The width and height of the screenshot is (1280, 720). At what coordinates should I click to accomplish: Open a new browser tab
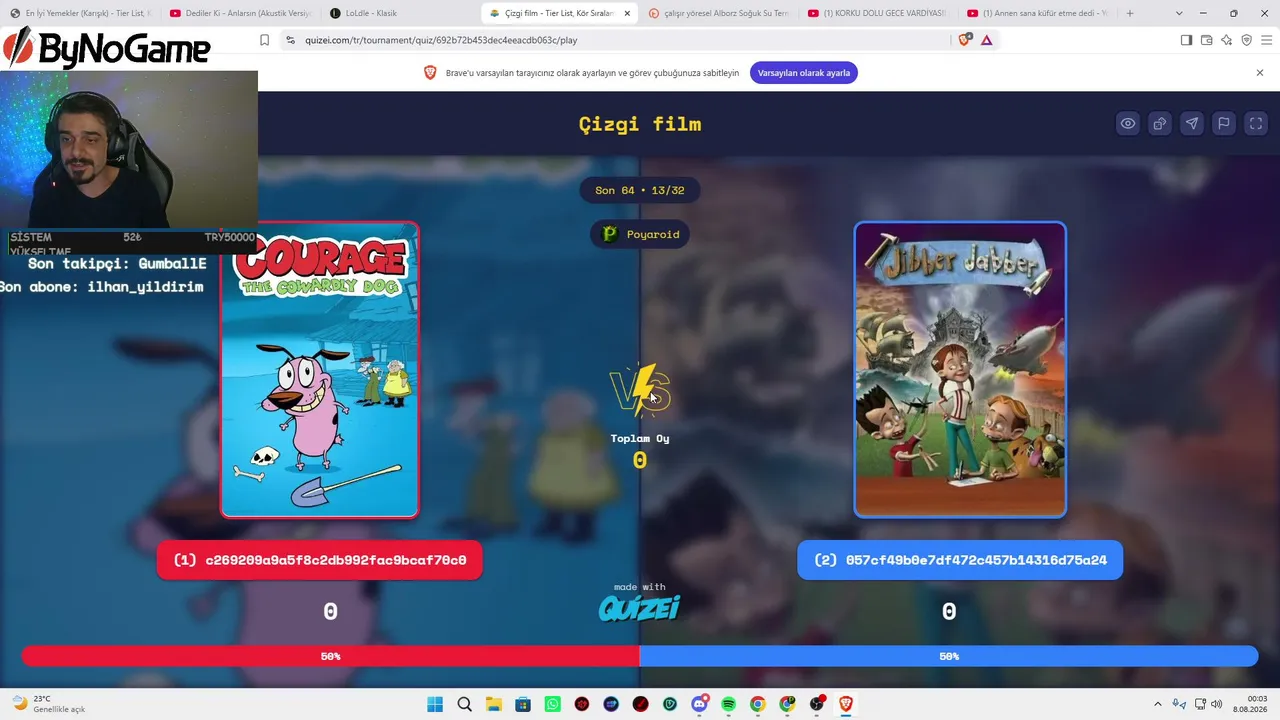pos(1130,13)
